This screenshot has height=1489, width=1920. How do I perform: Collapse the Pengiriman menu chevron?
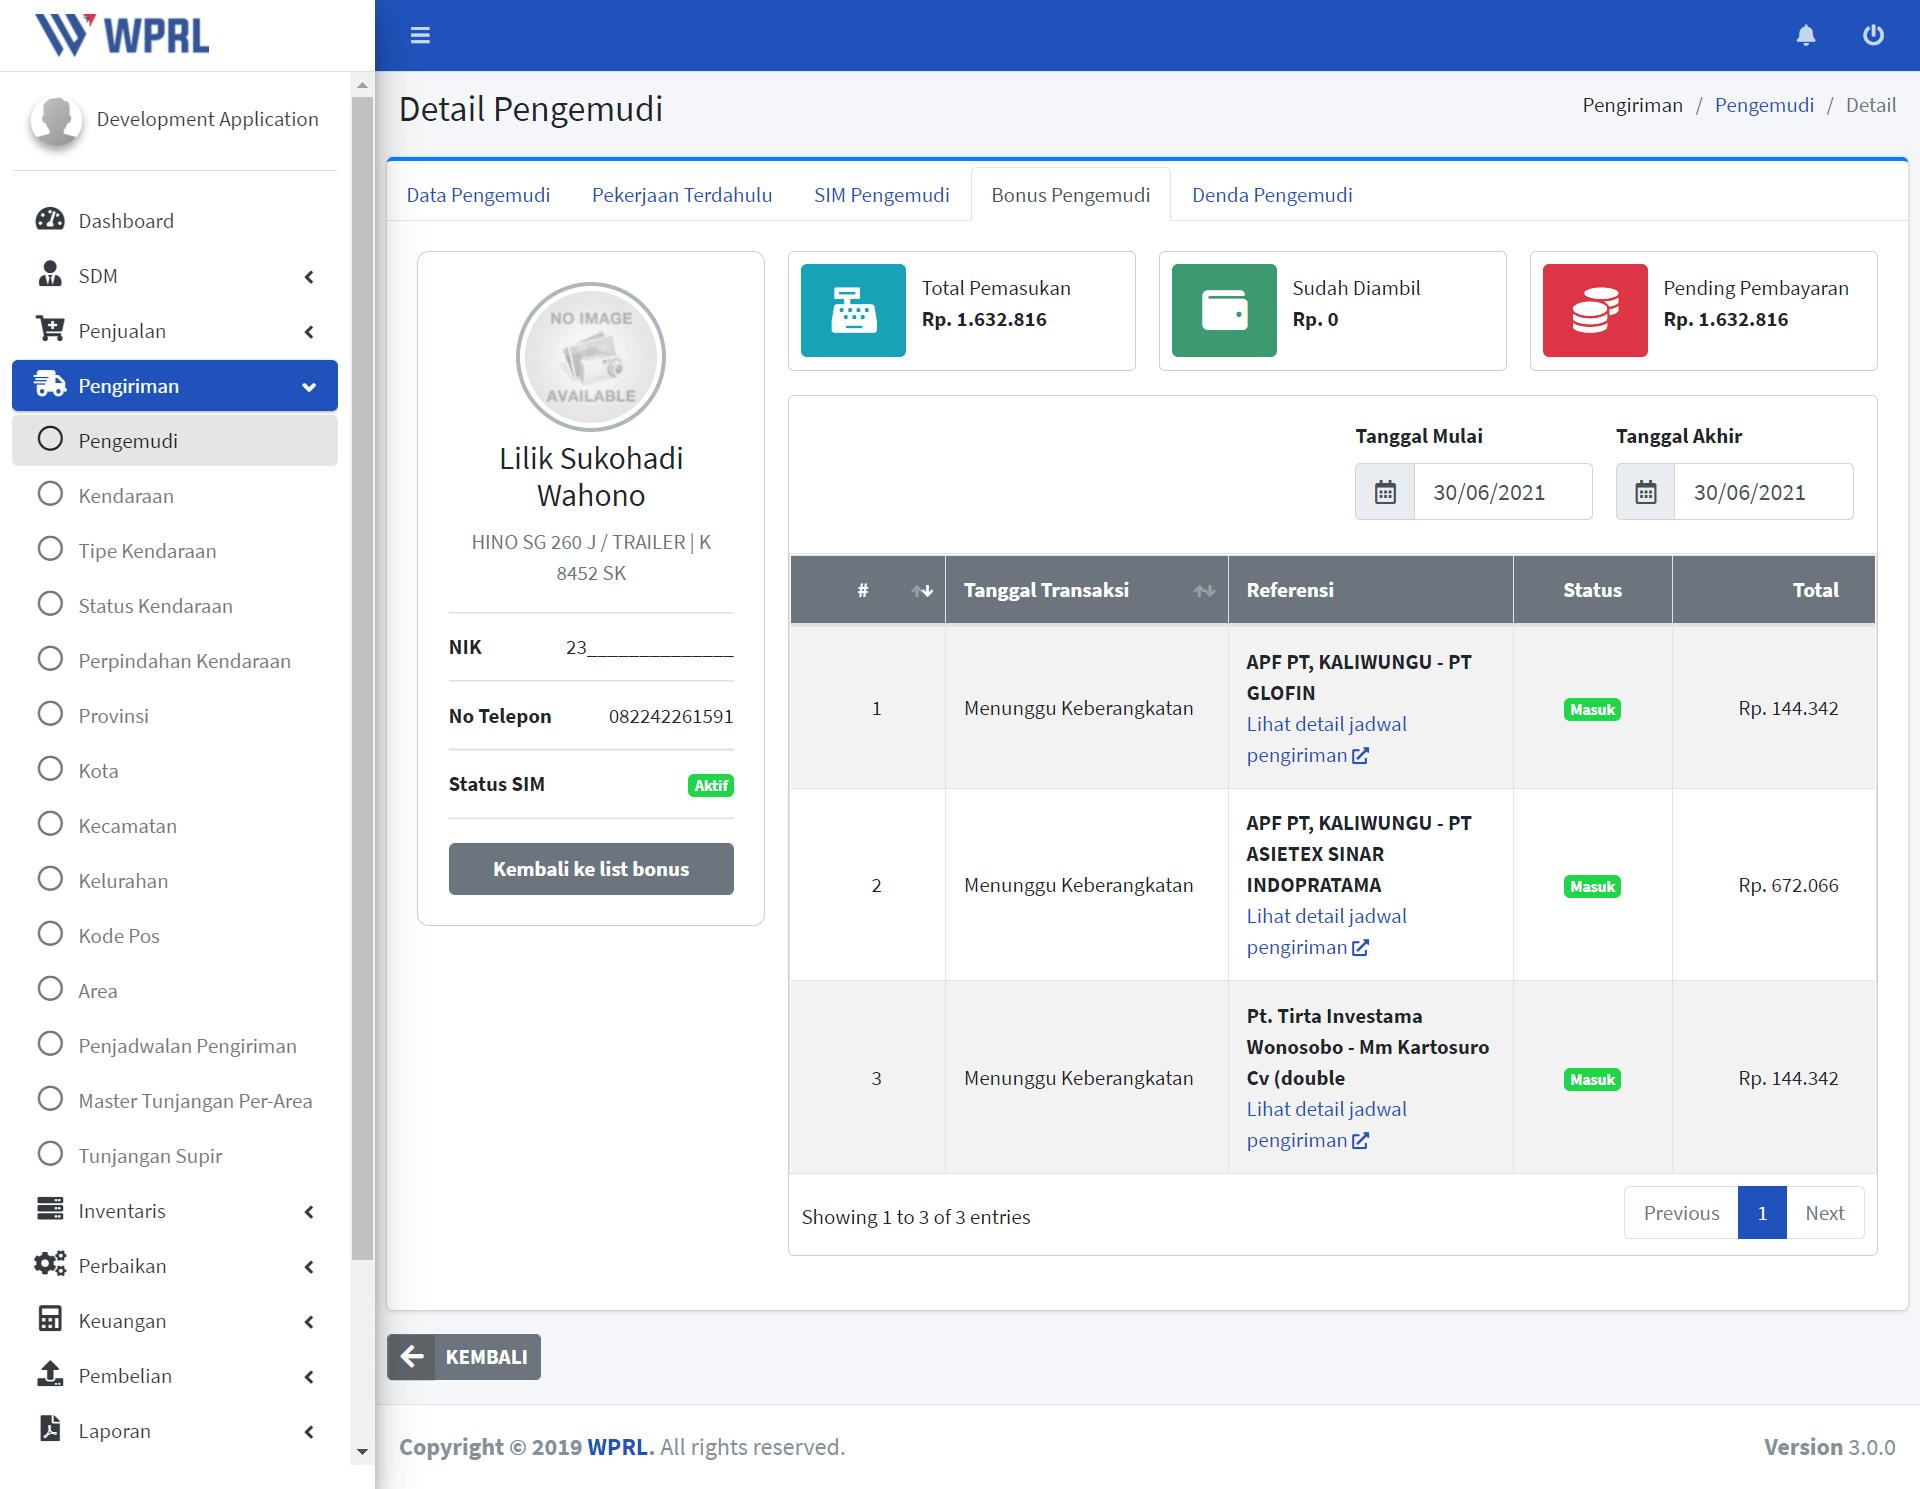coord(309,387)
